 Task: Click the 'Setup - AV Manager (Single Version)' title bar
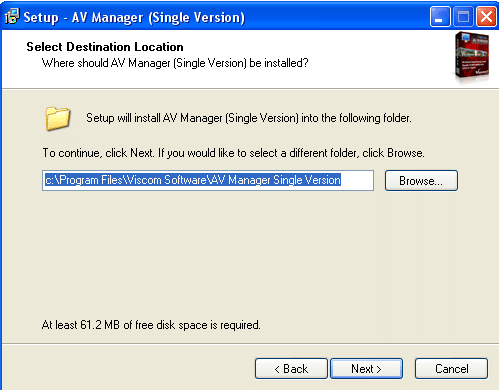point(134,17)
